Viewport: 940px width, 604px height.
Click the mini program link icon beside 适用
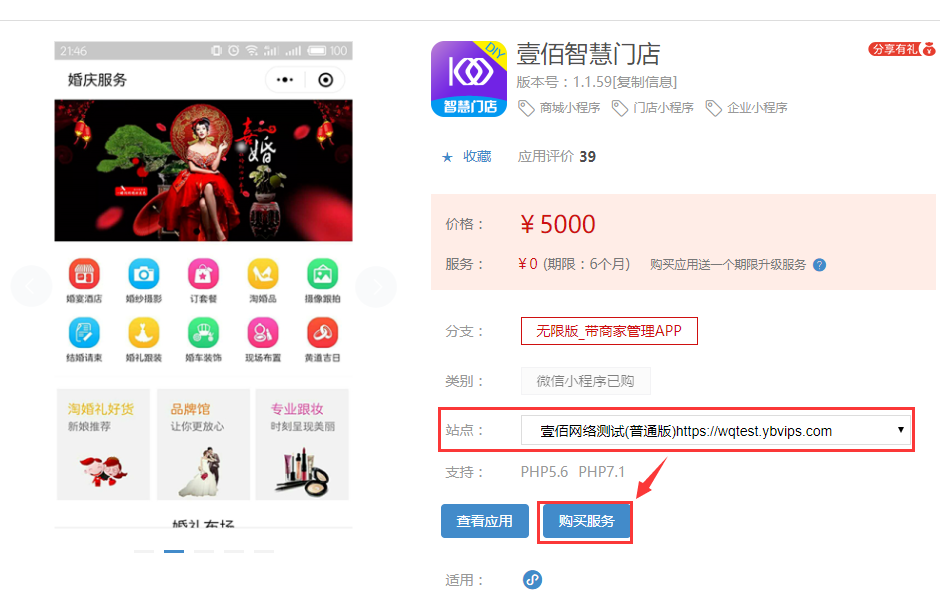pyautogui.click(x=532, y=579)
